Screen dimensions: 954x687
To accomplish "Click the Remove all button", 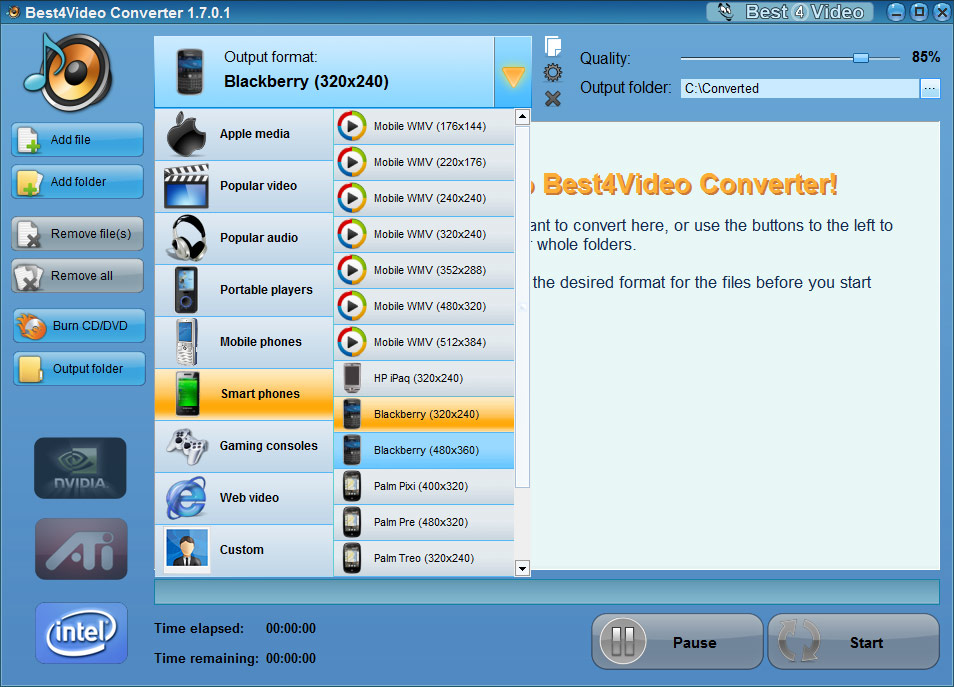I will pyautogui.click(x=77, y=276).
